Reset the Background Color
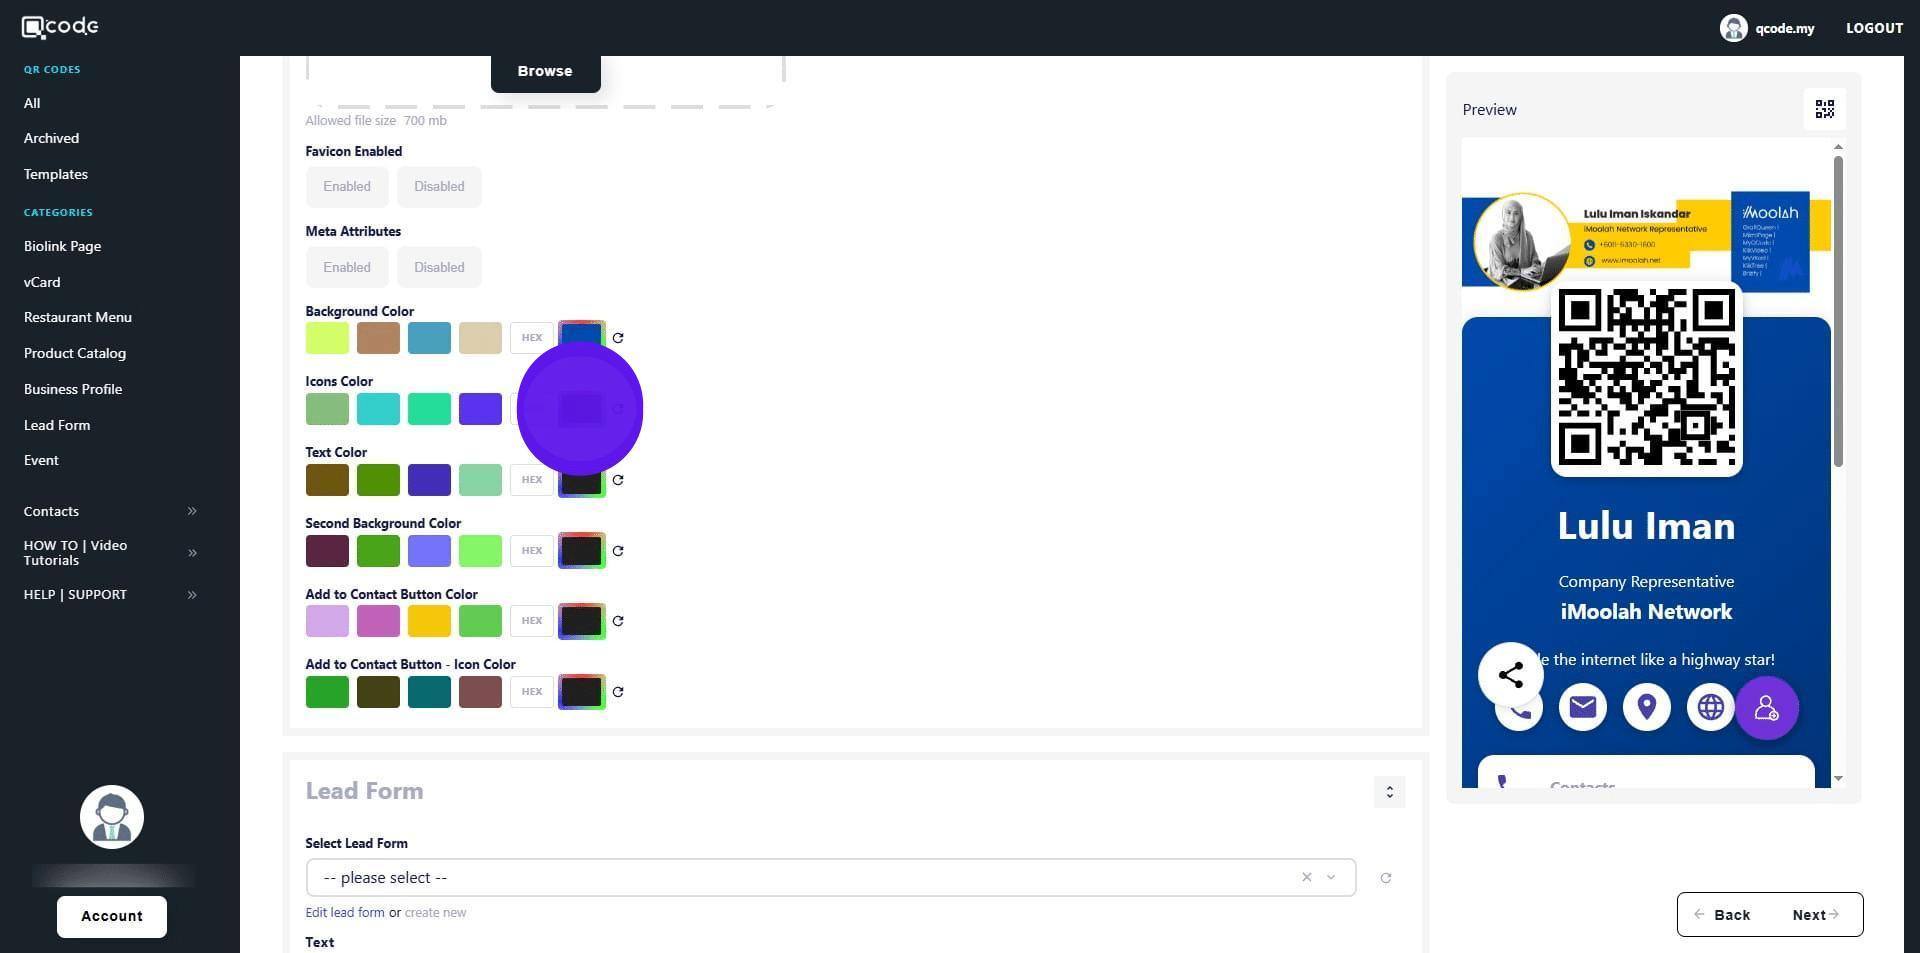 618,338
